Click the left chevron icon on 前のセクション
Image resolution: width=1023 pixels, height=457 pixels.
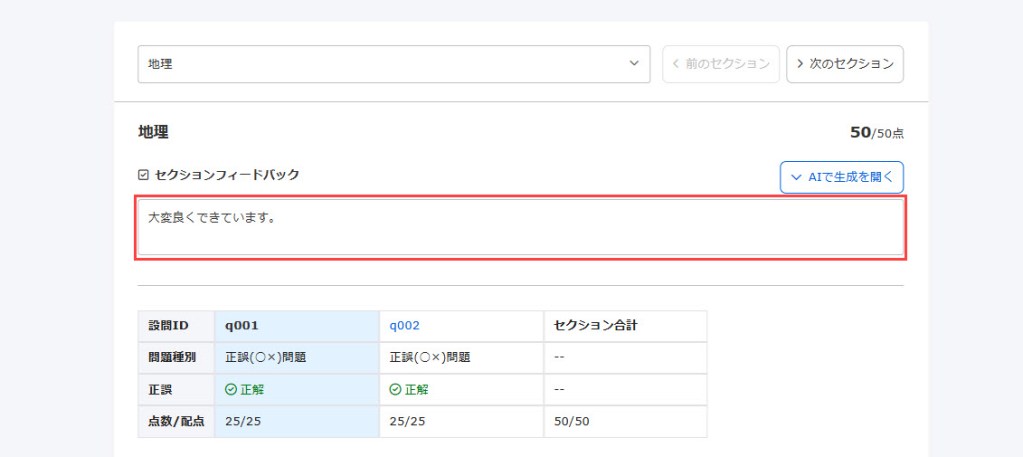coord(676,64)
